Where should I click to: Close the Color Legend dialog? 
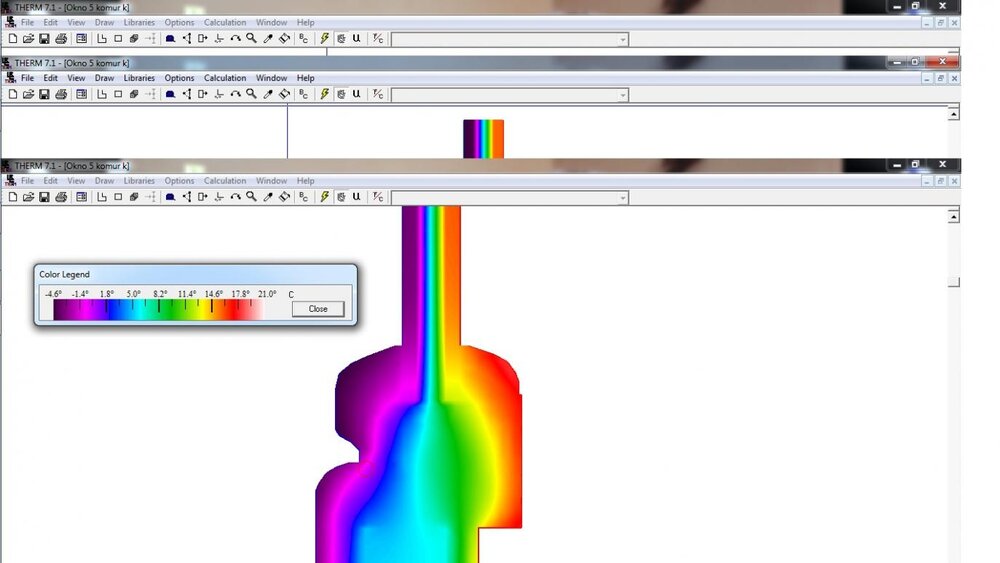tap(318, 309)
